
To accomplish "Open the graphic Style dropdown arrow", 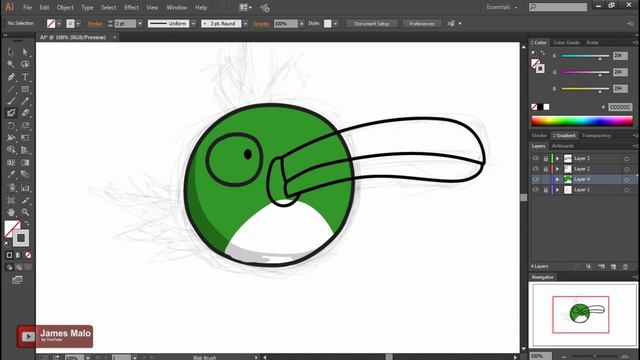I will coord(336,24).
